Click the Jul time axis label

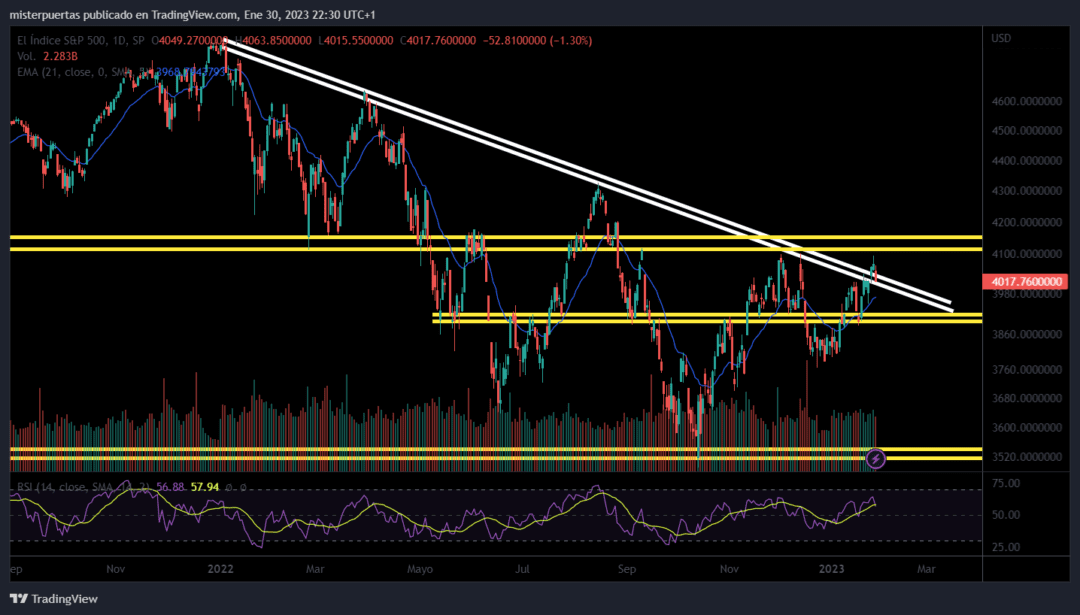(522, 569)
